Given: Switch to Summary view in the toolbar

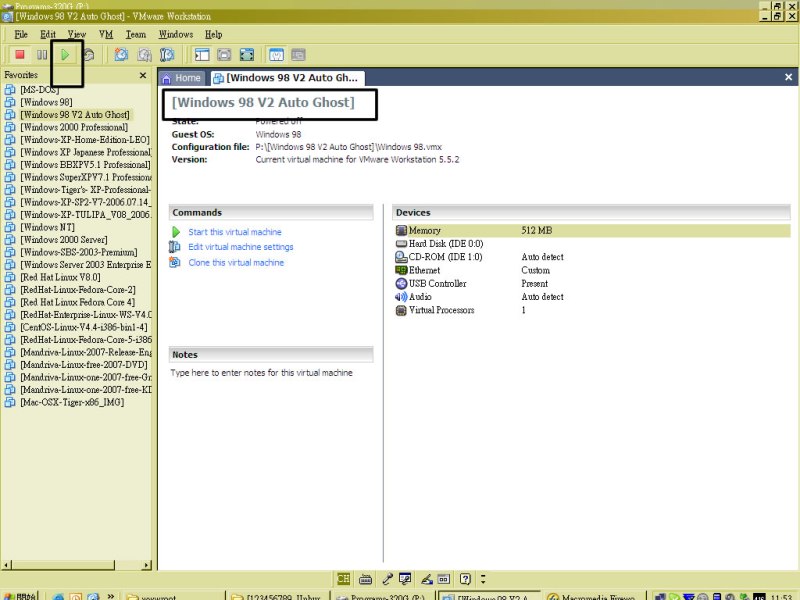Looking at the screenshot, I should click(x=276, y=54).
